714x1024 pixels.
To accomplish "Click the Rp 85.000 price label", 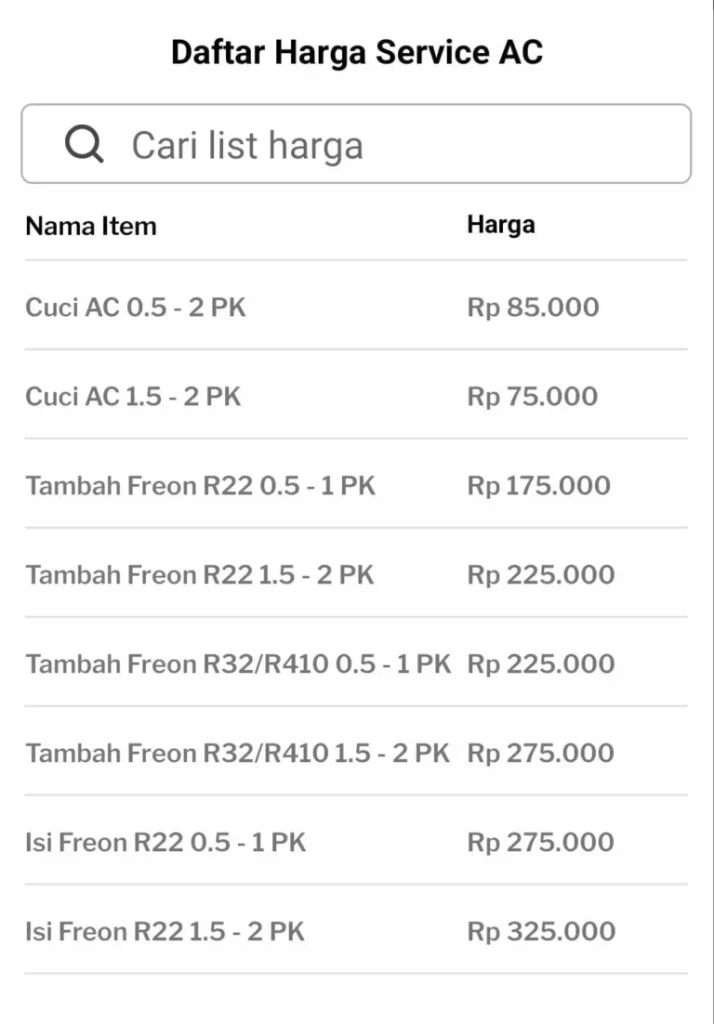I will 533,307.
